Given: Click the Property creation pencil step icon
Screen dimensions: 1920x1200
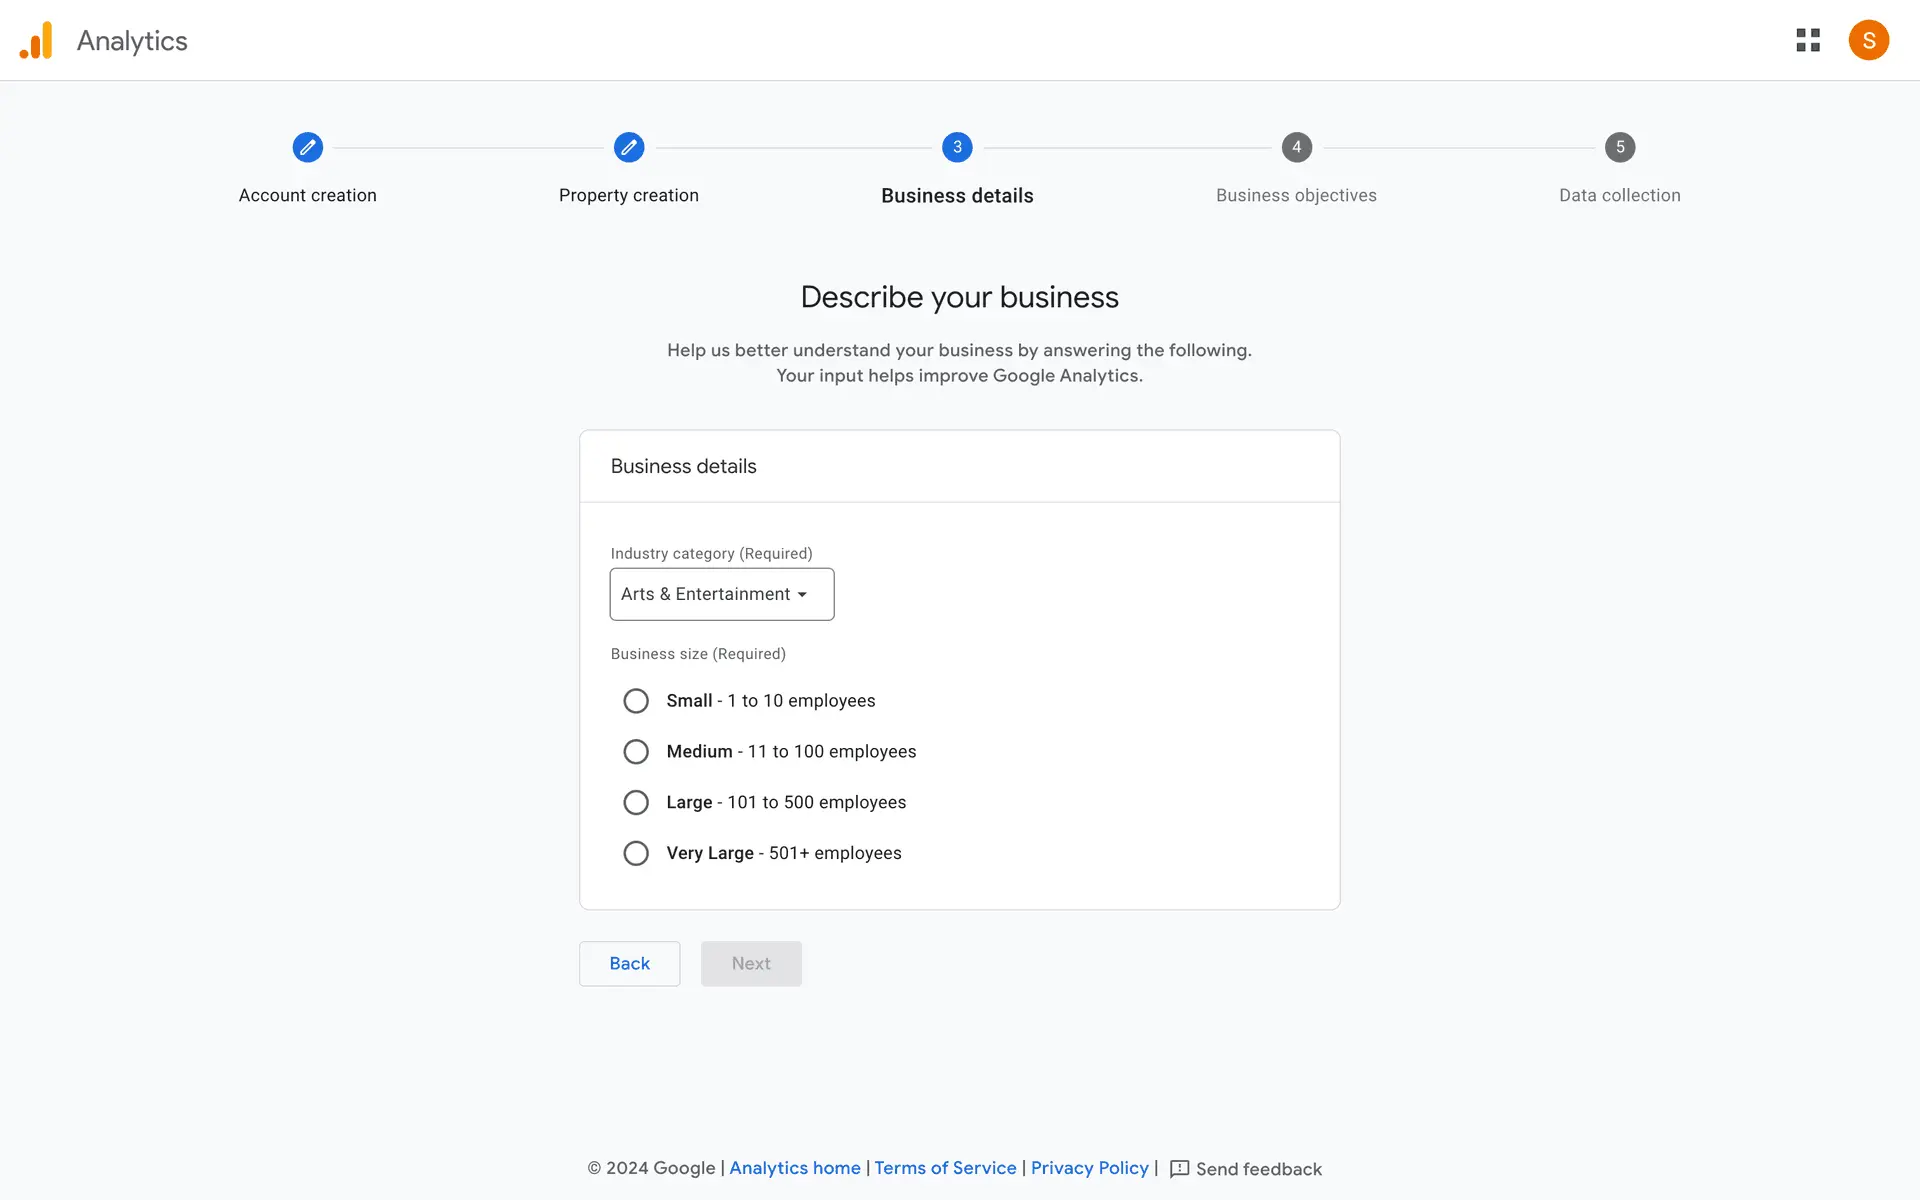Looking at the screenshot, I should click(629, 147).
